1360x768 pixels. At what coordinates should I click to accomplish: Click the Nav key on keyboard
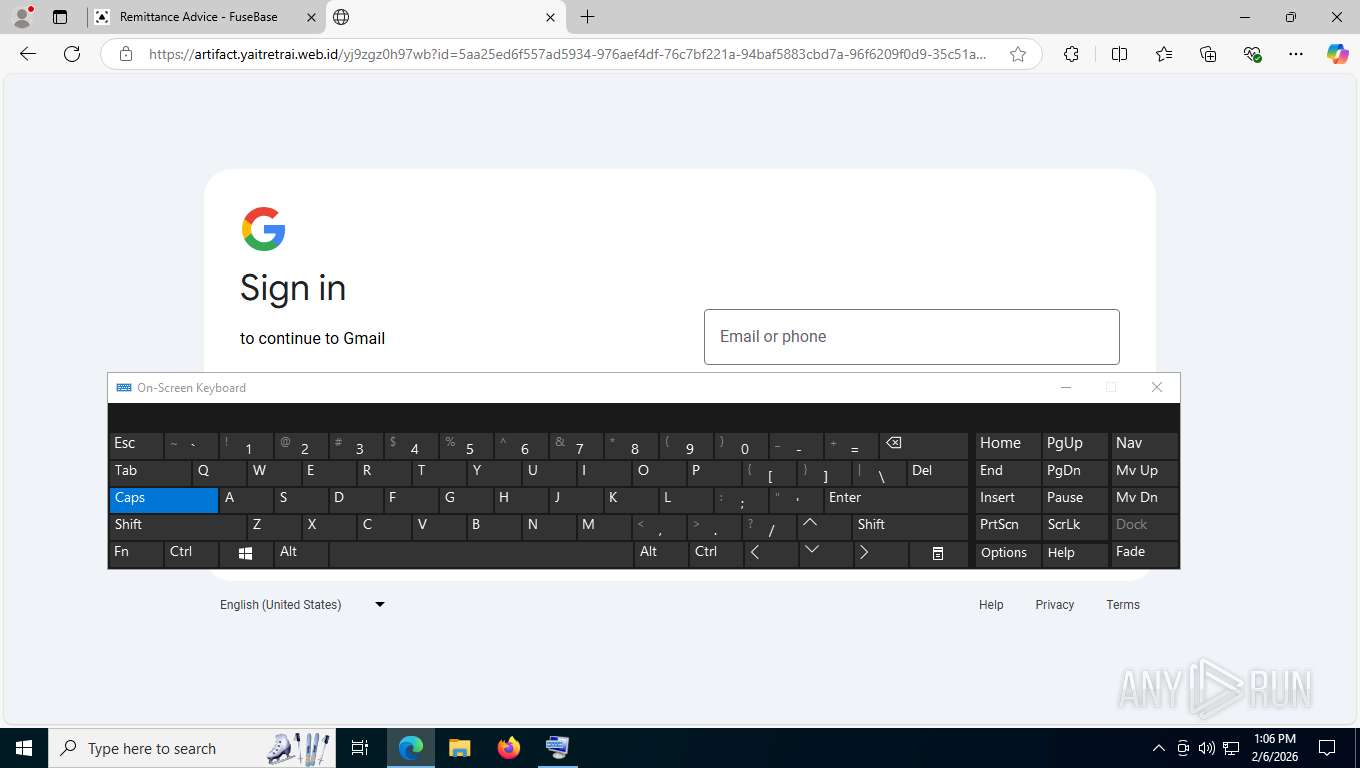1144,445
